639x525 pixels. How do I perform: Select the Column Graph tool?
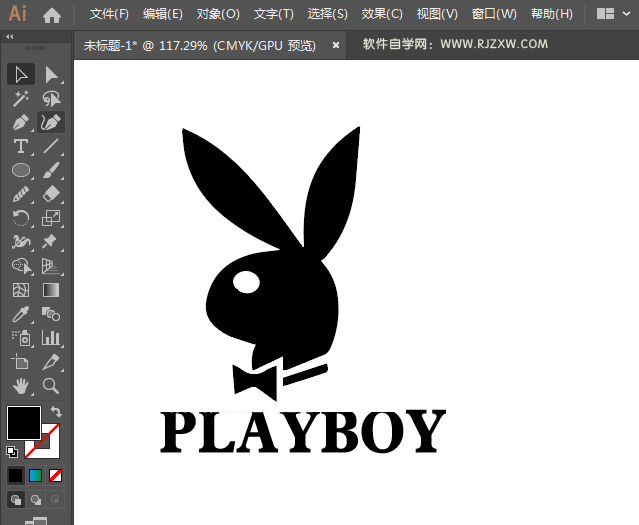pyautogui.click(x=51, y=338)
